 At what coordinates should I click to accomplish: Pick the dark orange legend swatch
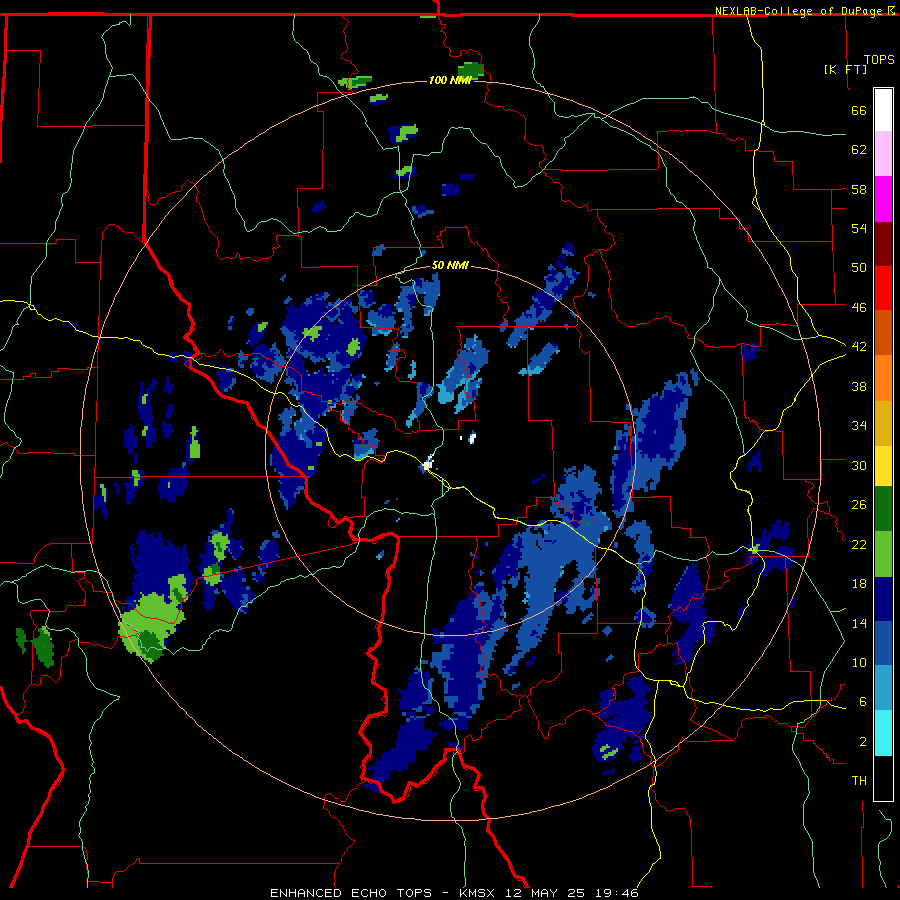point(883,332)
